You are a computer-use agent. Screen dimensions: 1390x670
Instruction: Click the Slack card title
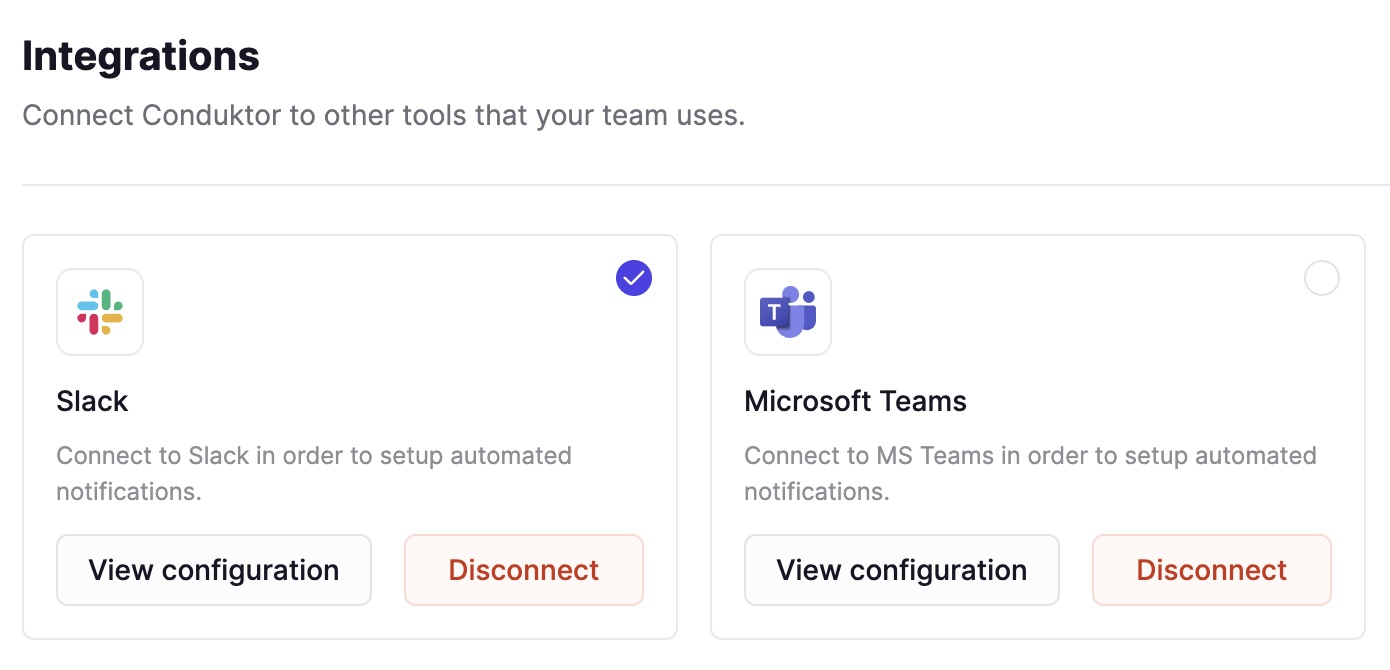click(x=93, y=401)
